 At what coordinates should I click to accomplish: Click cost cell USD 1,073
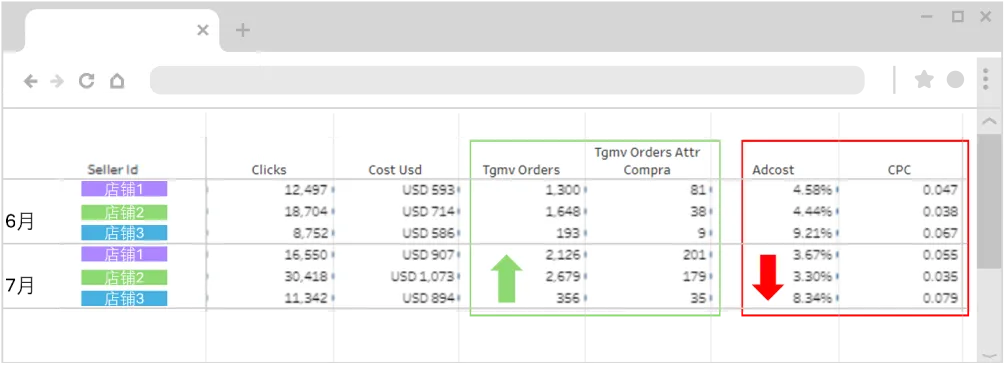coord(422,277)
